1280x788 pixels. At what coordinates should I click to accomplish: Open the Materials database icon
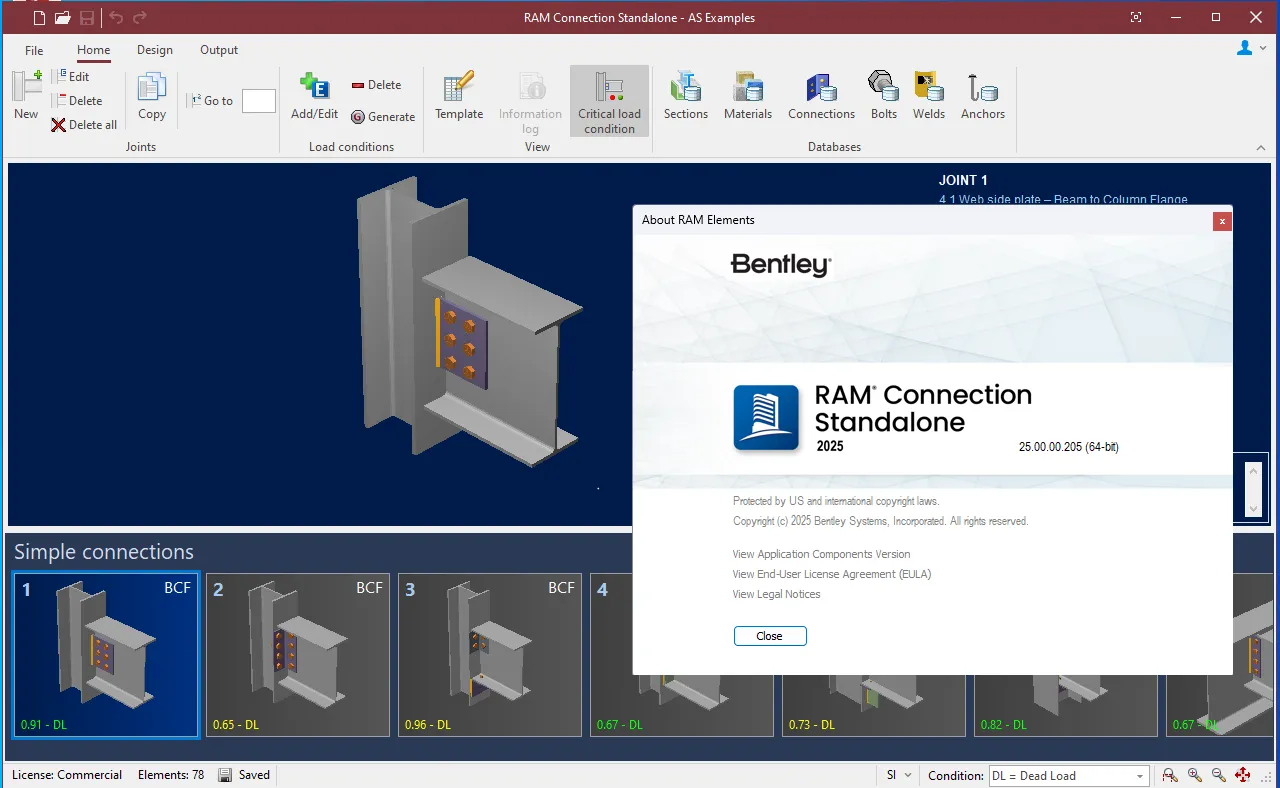tap(748, 96)
